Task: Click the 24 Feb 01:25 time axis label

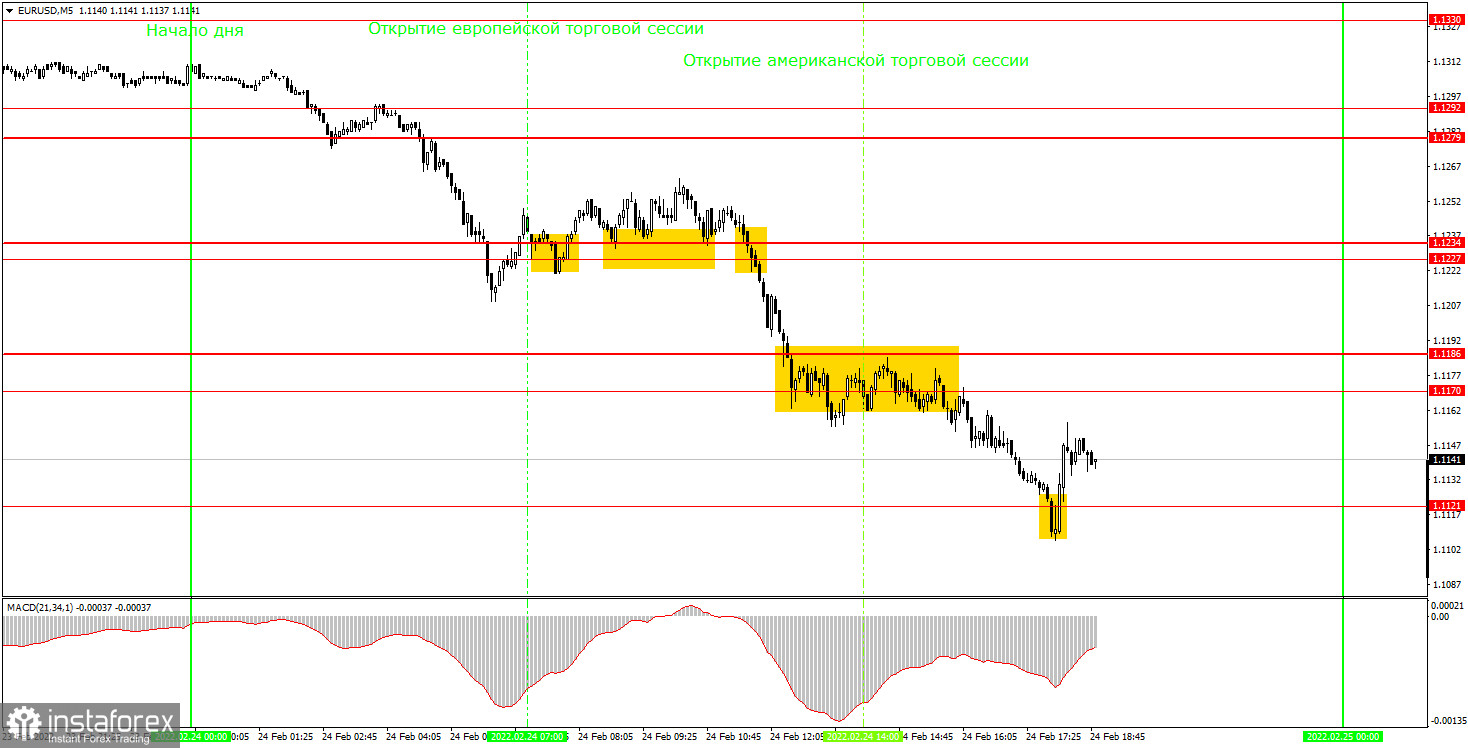Action: pyautogui.click(x=285, y=736)
